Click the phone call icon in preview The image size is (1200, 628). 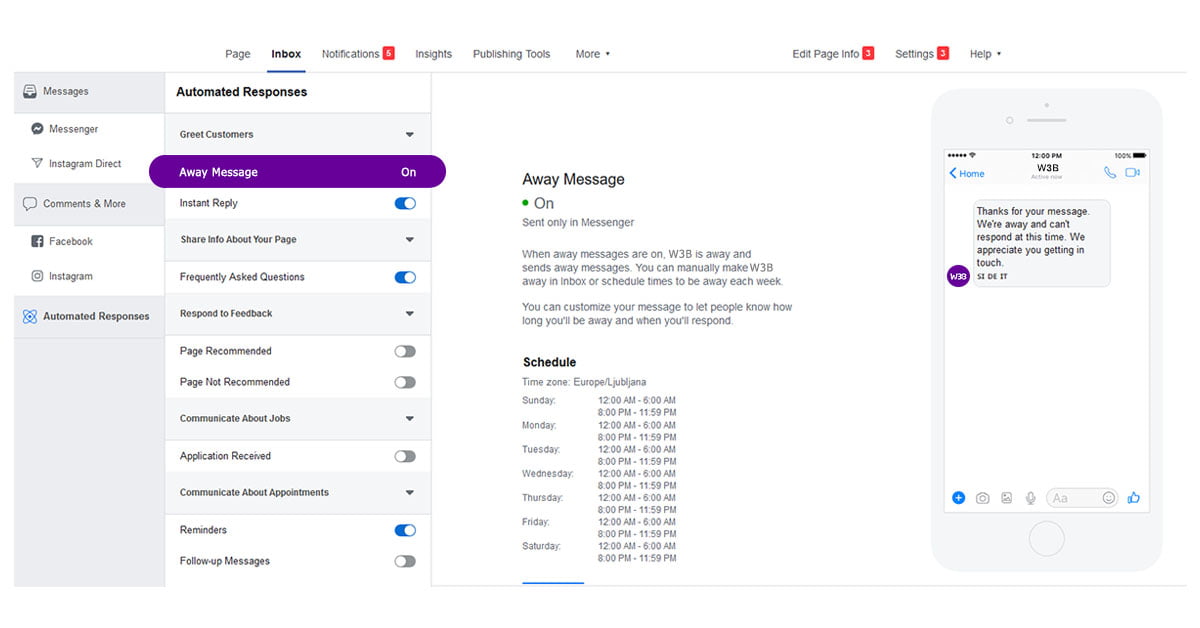(x=1110, y=173)
